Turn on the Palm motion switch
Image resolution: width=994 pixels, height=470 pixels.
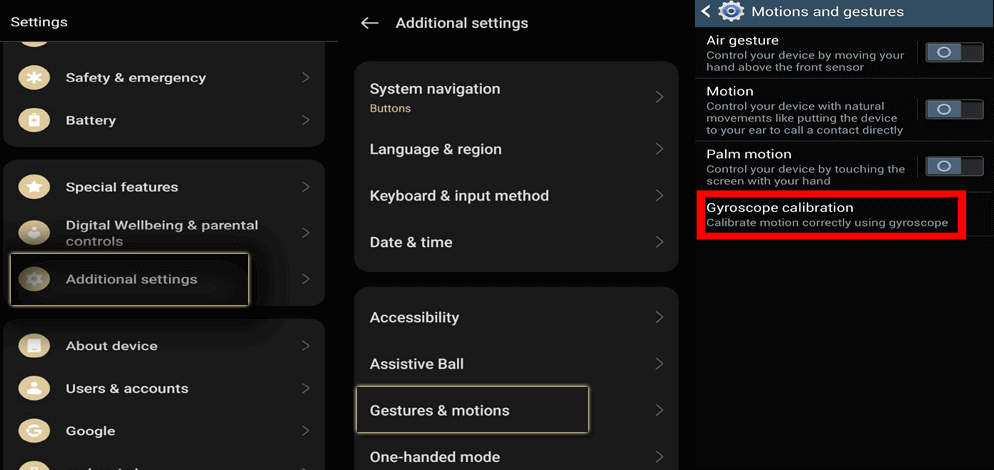coord(954,166)
